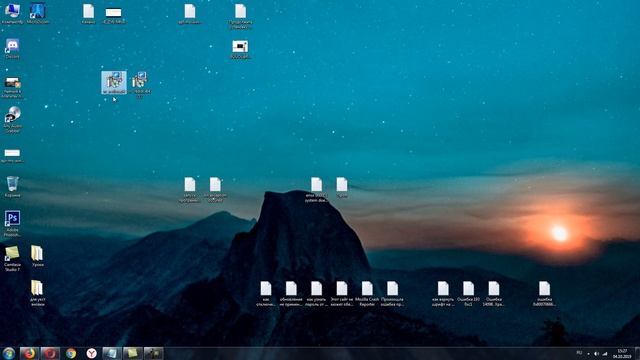Select the Adobe Photoshop shortcut
The image size is (640, 360).
12,223
